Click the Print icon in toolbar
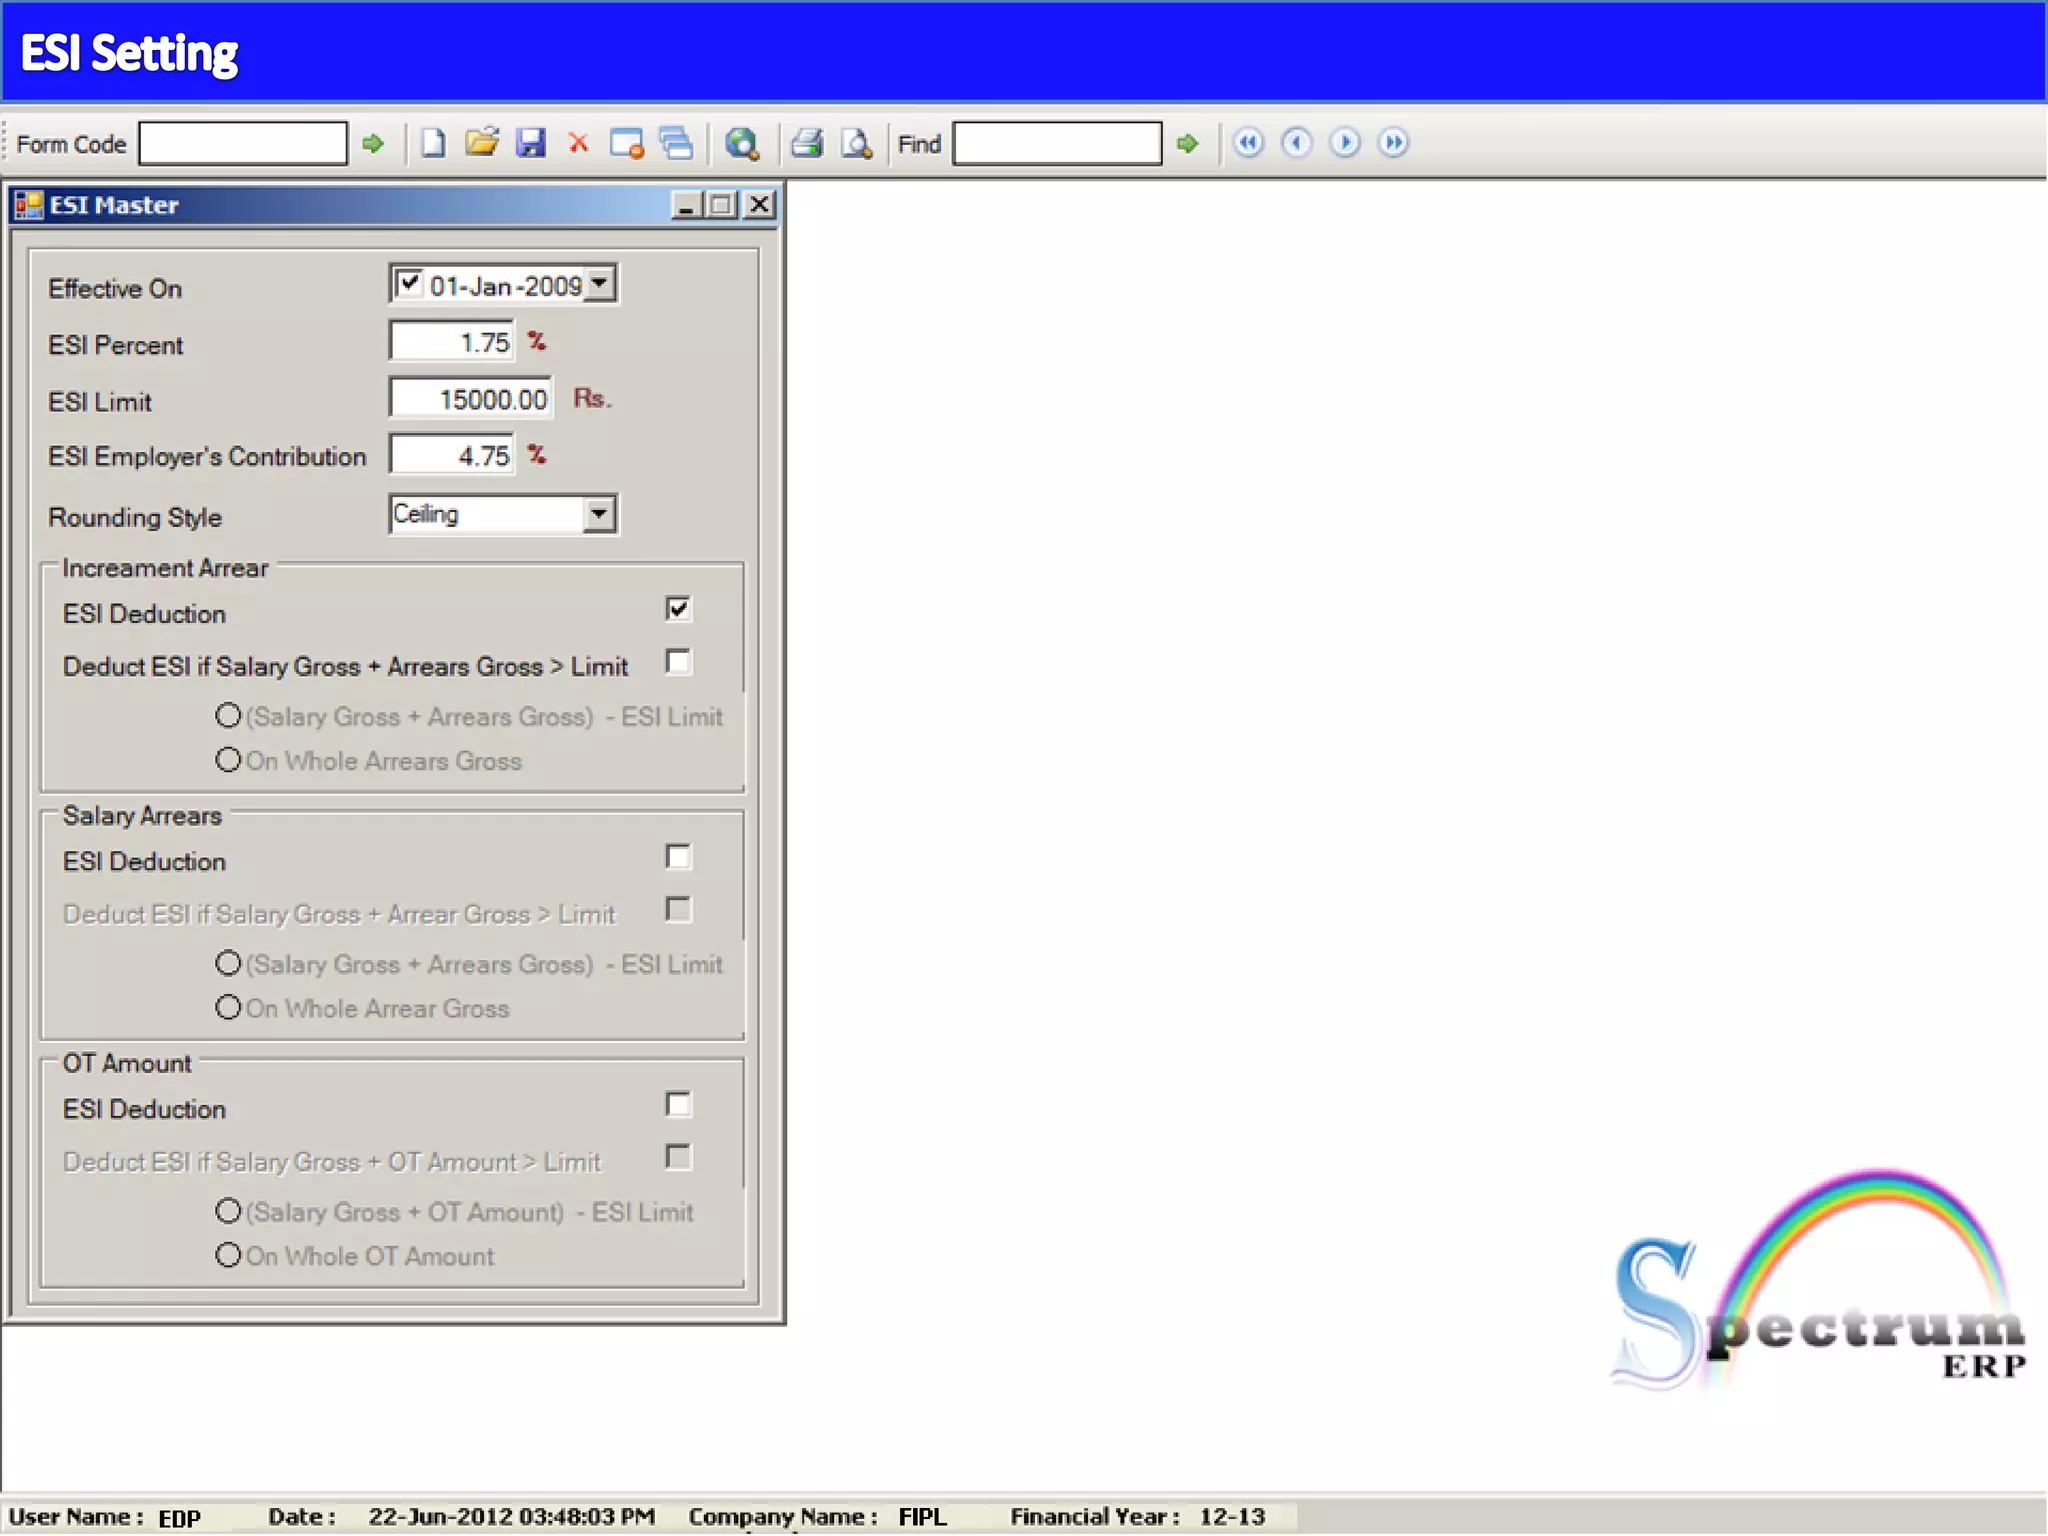The height and width of the screenshot is (1536, 2048). (x=807, y=143)
